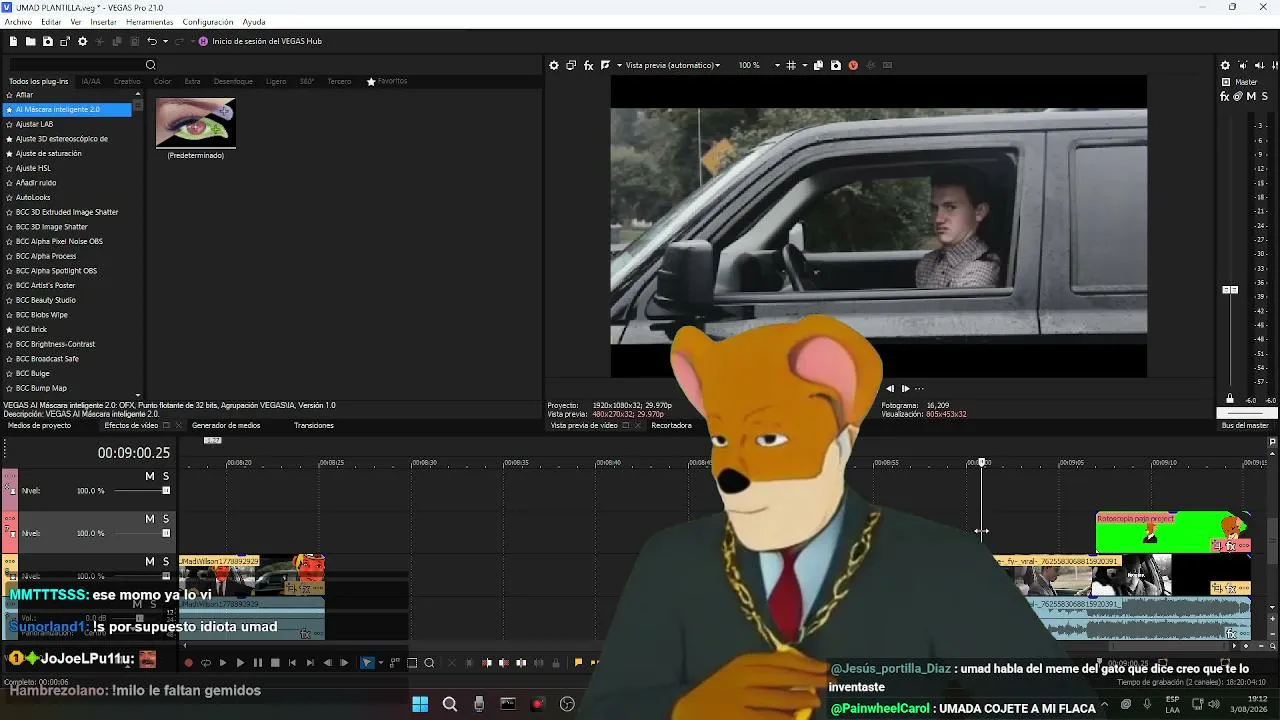Pause playback in the transport bar
The image size is (1280, 720).
pos(257,663)
